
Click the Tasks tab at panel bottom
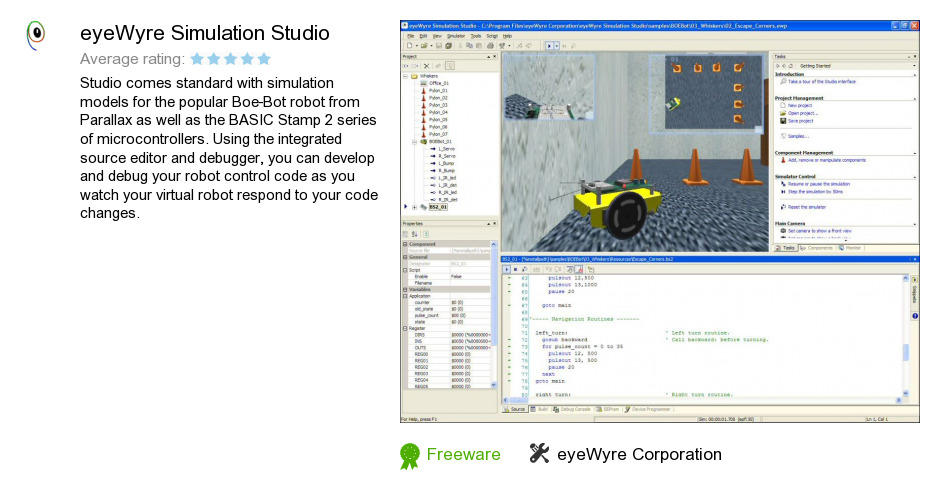(785, 248)
